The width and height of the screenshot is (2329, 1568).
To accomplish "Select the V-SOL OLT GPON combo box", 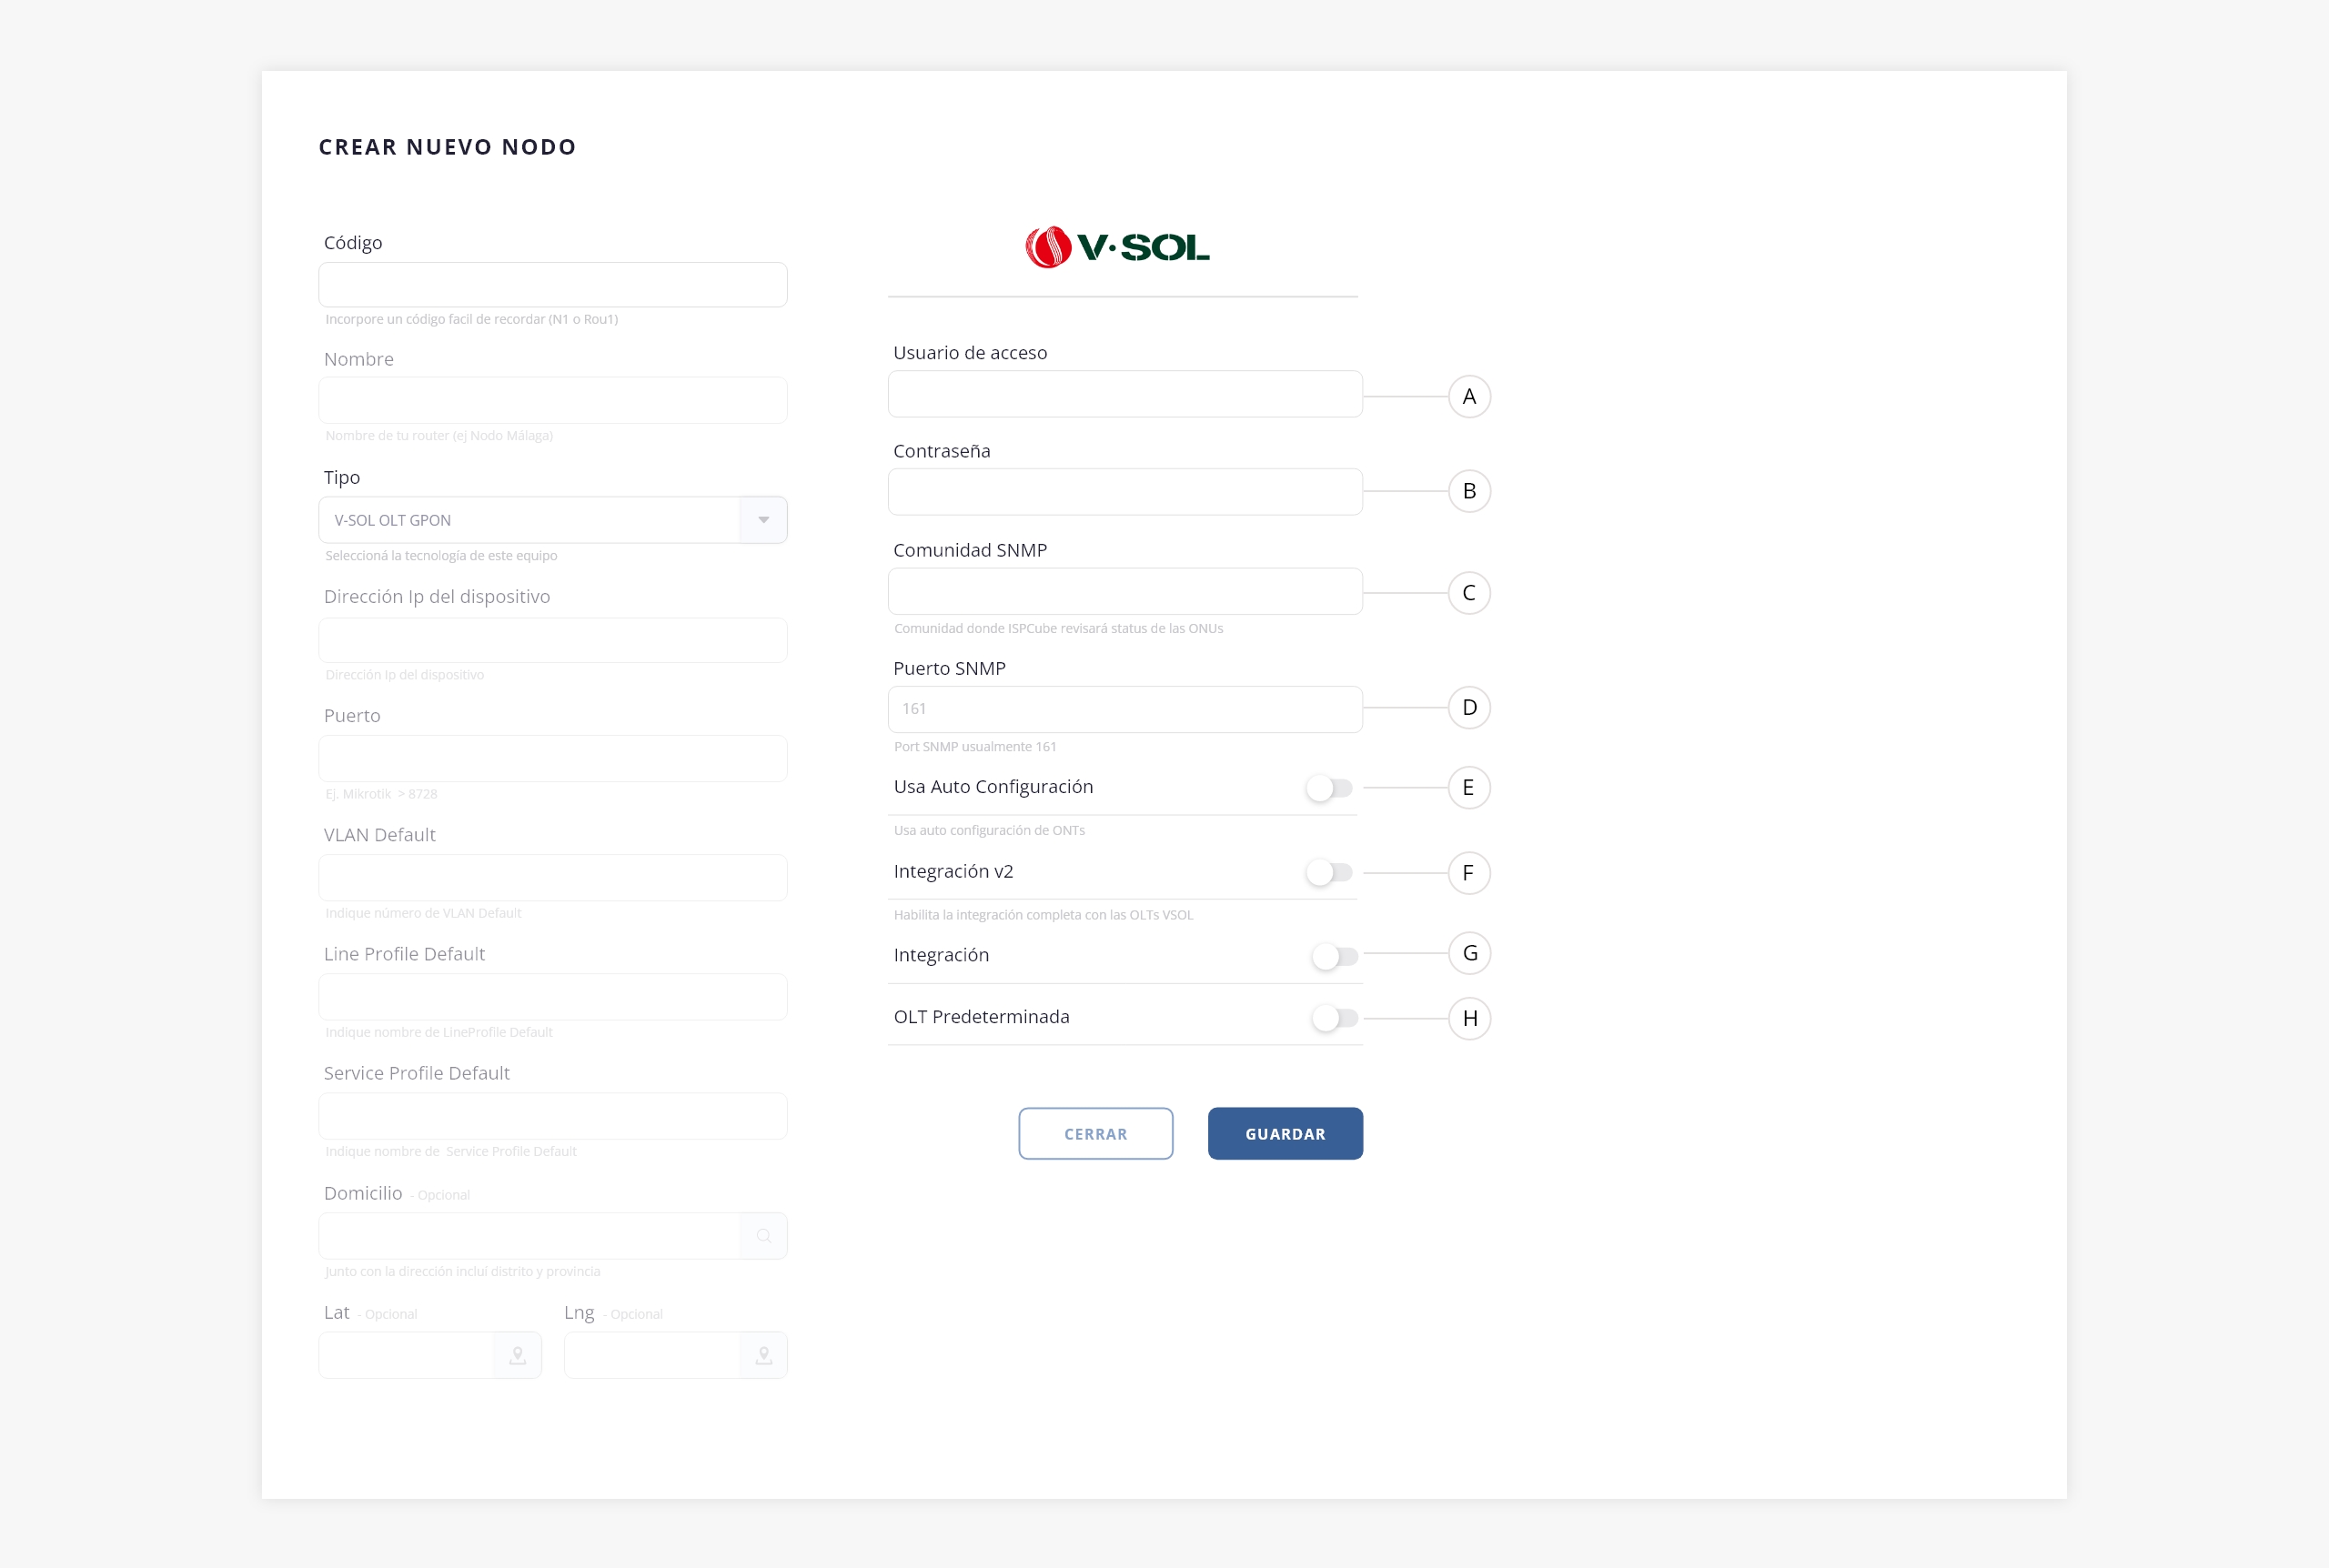I will point(530,520).
